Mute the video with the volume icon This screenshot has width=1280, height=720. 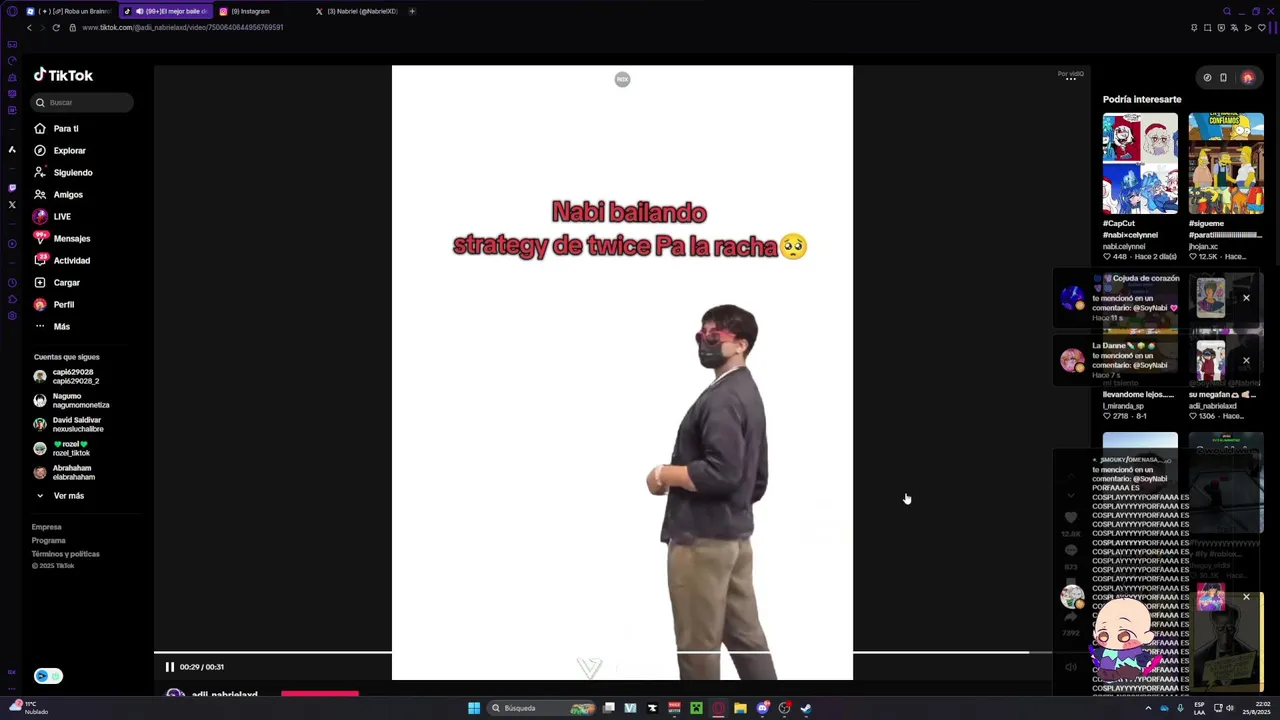tap(1071, 667)
